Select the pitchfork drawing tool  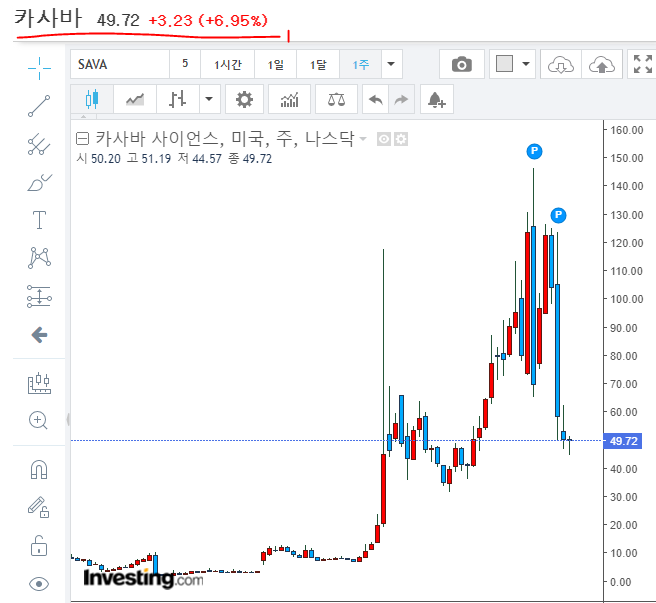[39, 144]
